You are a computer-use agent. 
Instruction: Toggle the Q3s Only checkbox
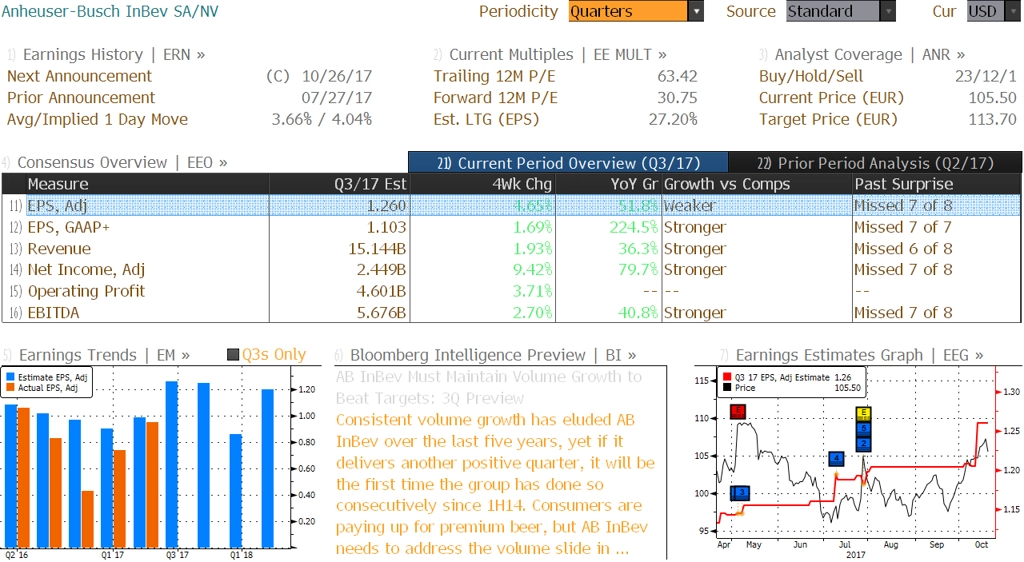click(233, 354)
